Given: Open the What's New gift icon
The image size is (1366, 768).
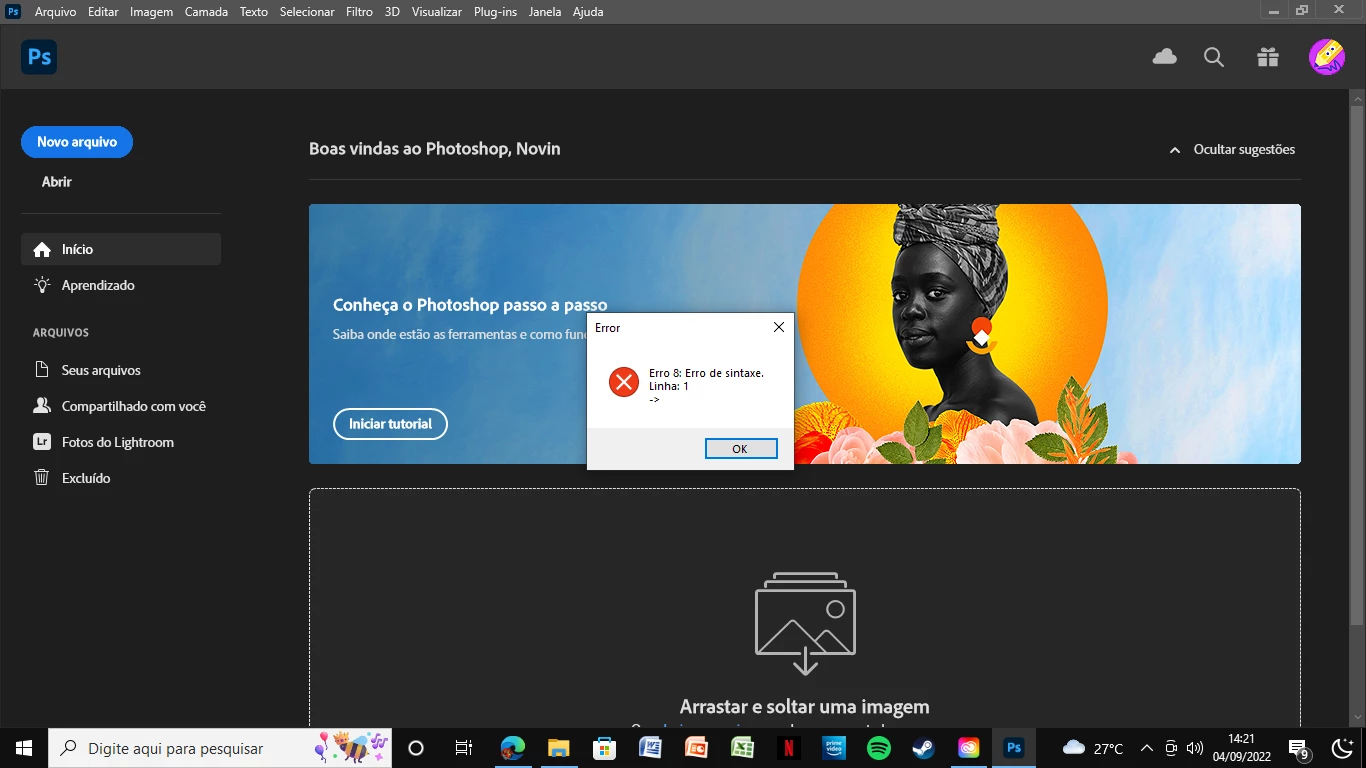Looking at the screenshot, I should 1268,57.
